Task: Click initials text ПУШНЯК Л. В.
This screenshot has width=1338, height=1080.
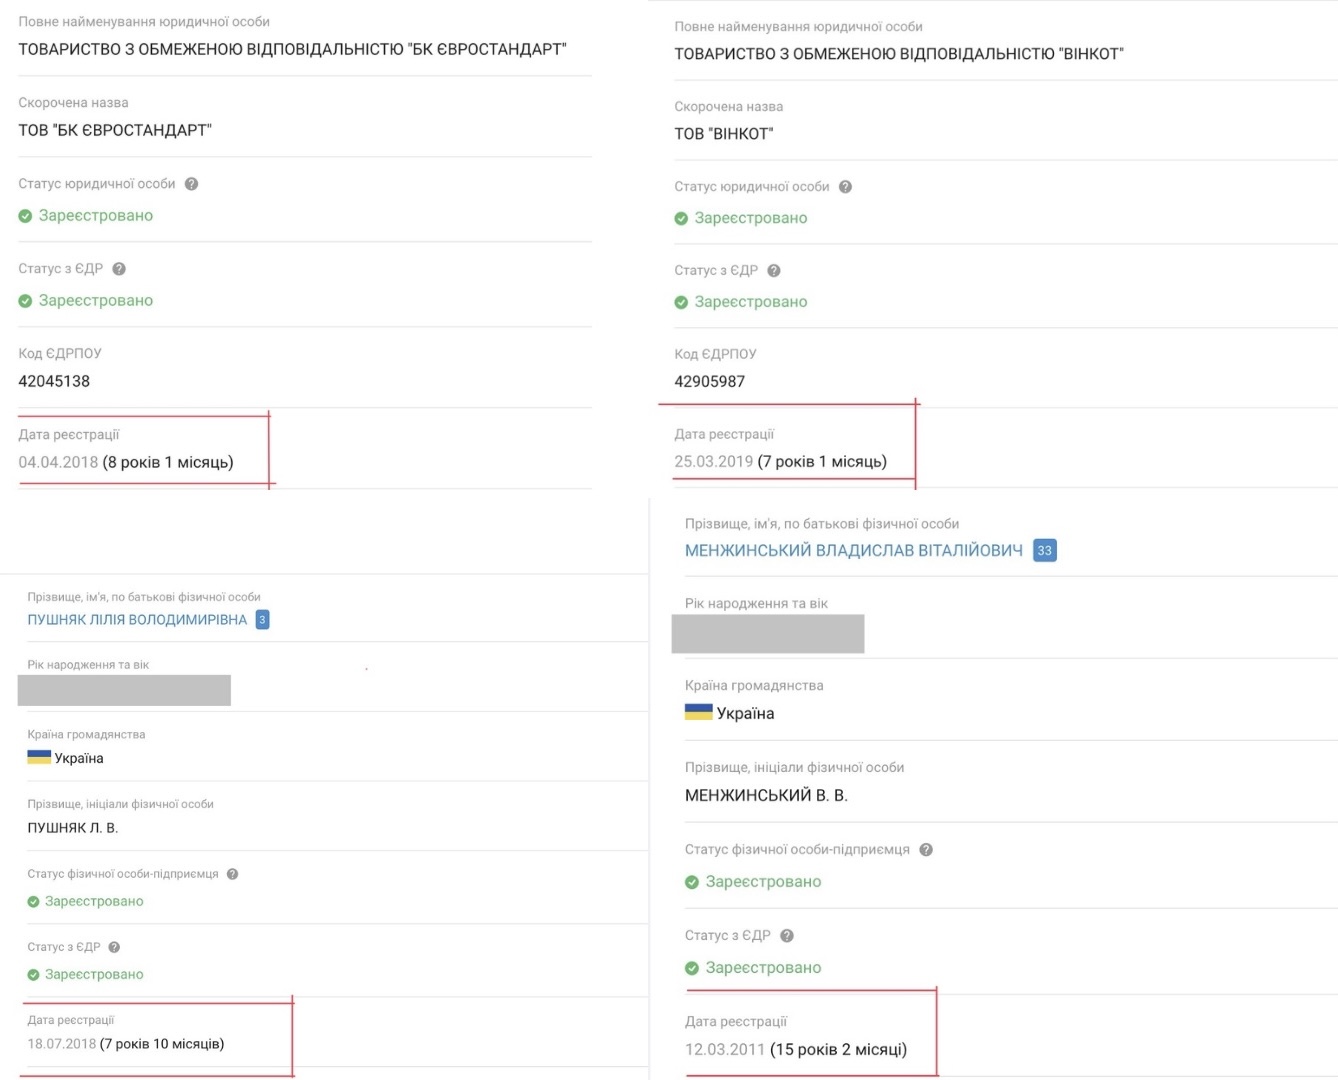Action: tap(73, 828)
